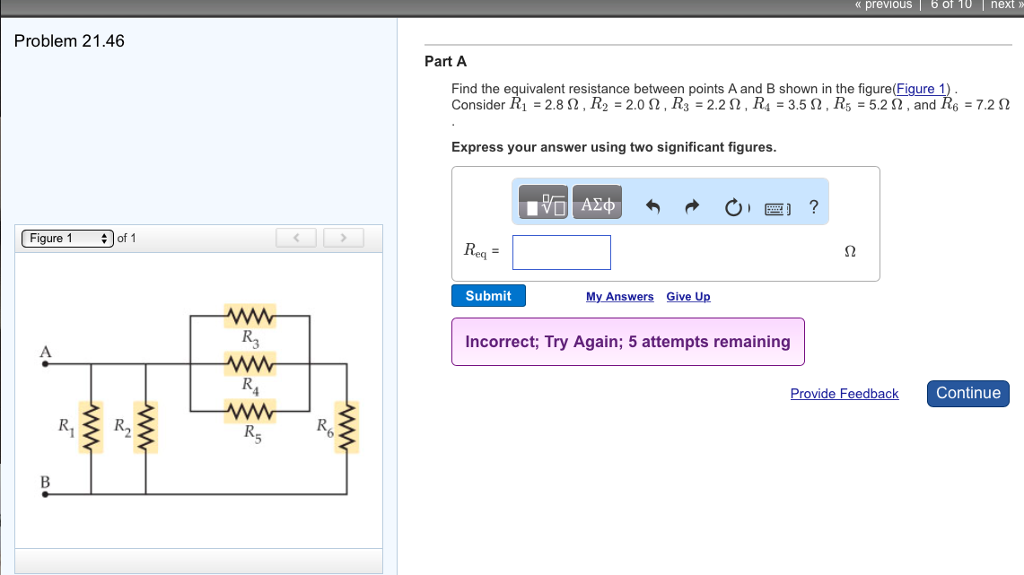This screenshot has height=575, width=1024.
Task: Open the Figure 1 hyperlink in problem text
Action: [x=921, y=89]
